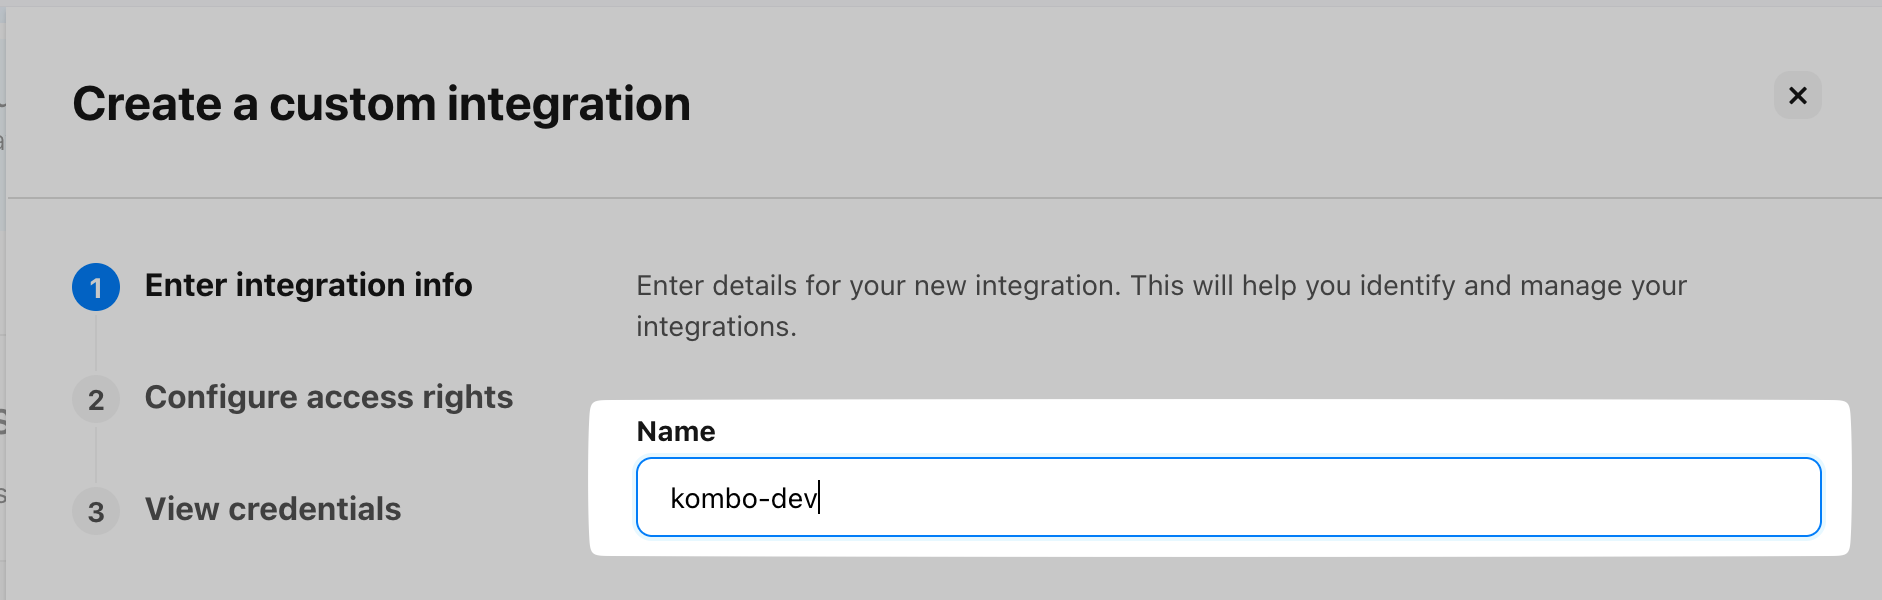Close the custom integration dialog
The image size is (1882, 600).
click(x=1797, y=96)
